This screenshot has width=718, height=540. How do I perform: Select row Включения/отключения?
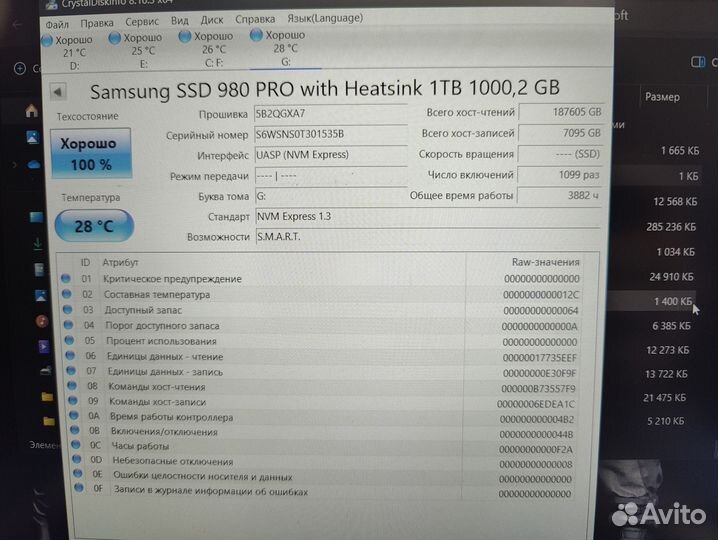tap(321, 432)
